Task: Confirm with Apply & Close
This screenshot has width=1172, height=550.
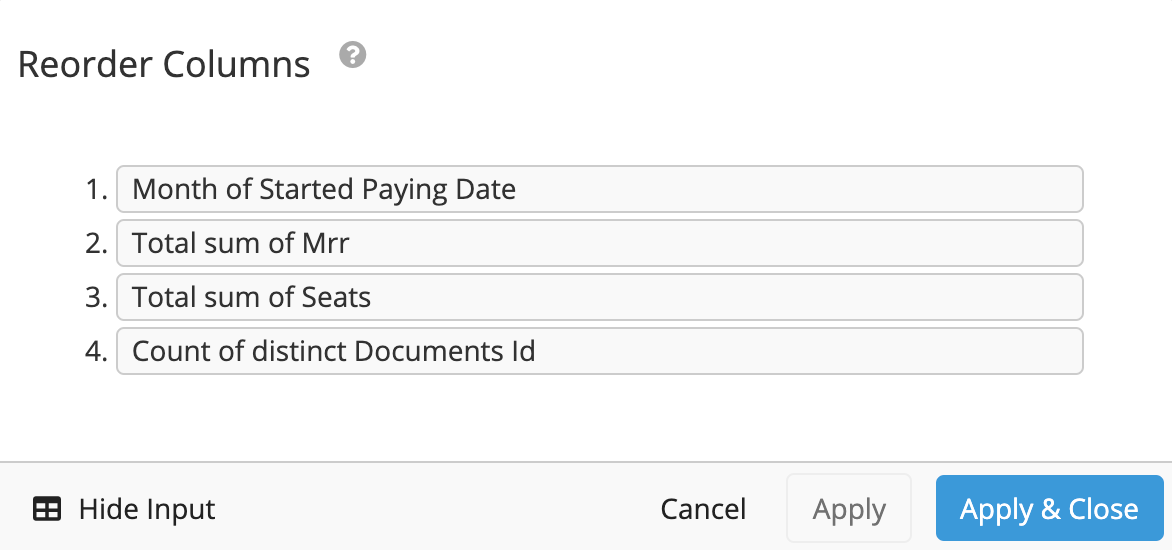Action: pyautogui.click(x=1049, y=508)
